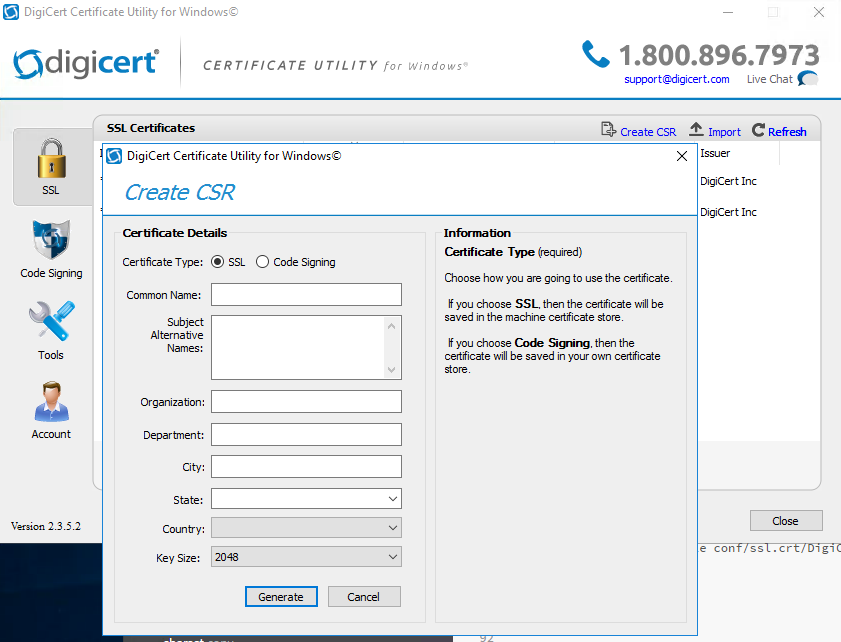Image resolution: width=841 pixels, height=642 pixels.
Task: Open the Account section
Action: (51, 411)
